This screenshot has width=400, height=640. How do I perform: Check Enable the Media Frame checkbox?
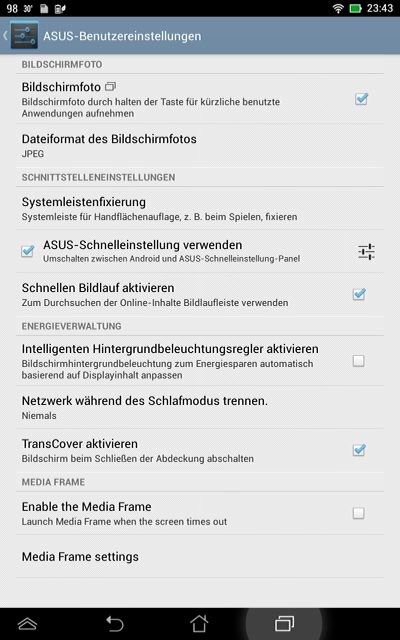358,513
